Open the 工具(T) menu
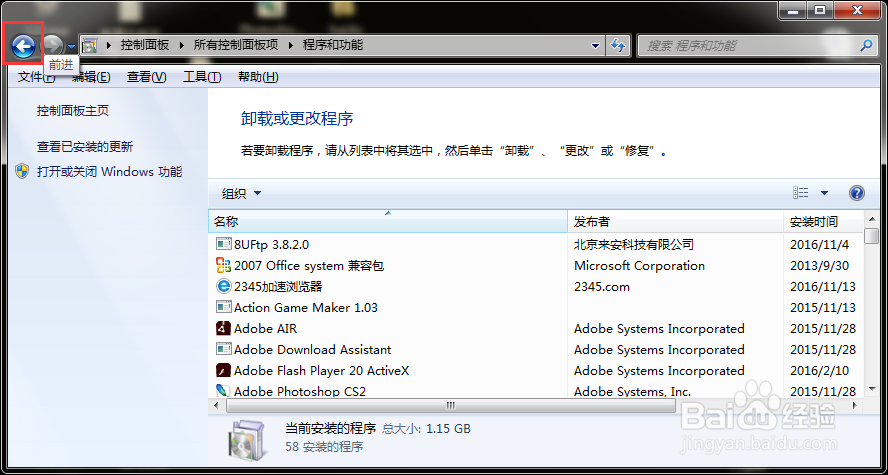The image size is (888, 475). [x=202, y=77]
